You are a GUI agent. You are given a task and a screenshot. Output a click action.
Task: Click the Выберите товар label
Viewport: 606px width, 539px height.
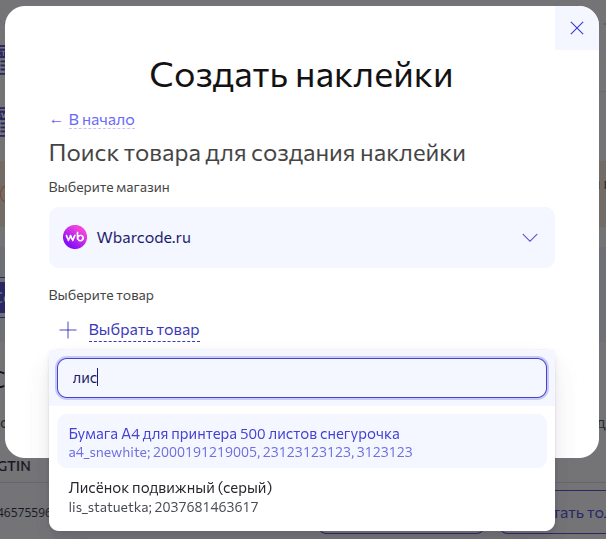(x=101, y=296)
